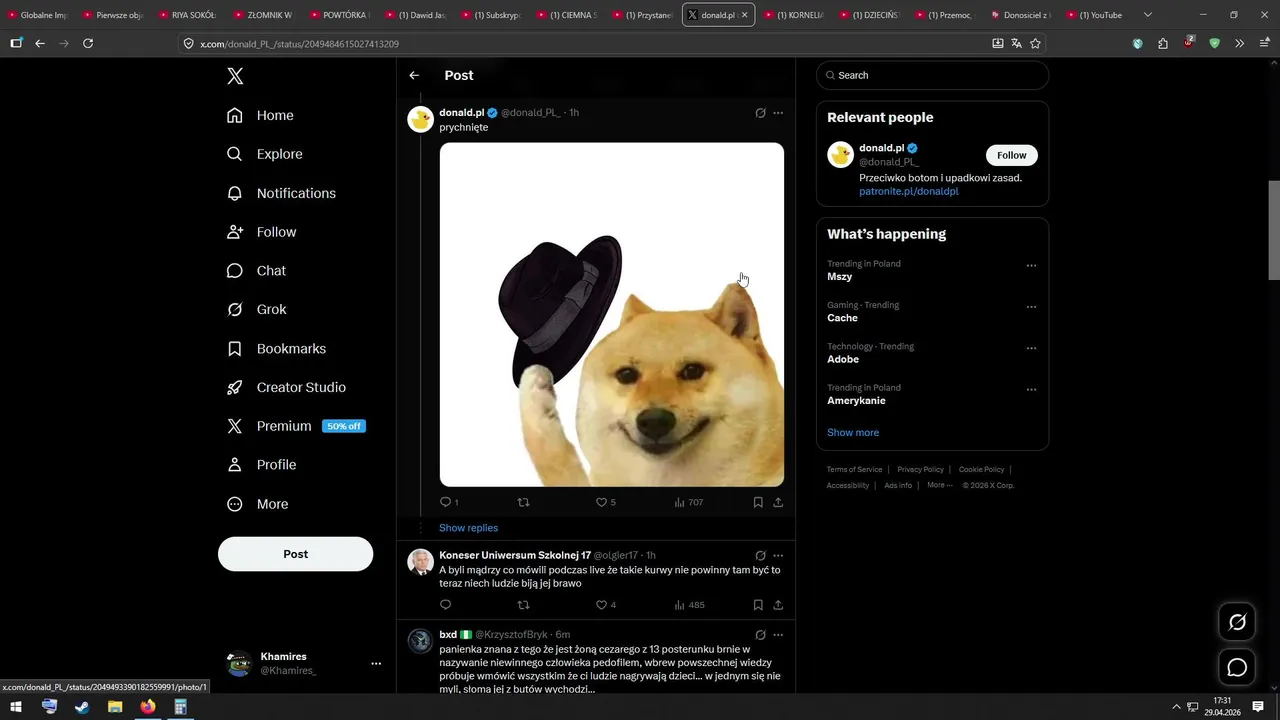Open more options for Mszy trend
This screenshot has height=720, width=1280.
[x=1031, y=265]
